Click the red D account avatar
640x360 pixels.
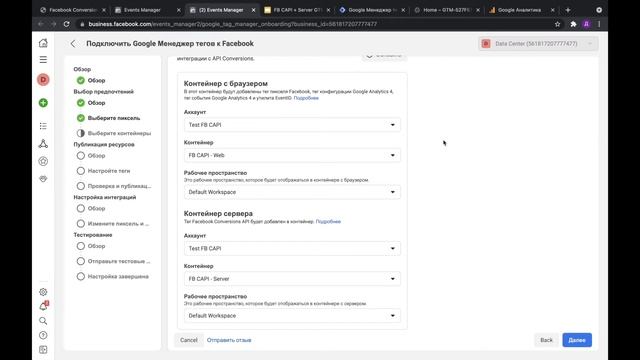(43, 80)
